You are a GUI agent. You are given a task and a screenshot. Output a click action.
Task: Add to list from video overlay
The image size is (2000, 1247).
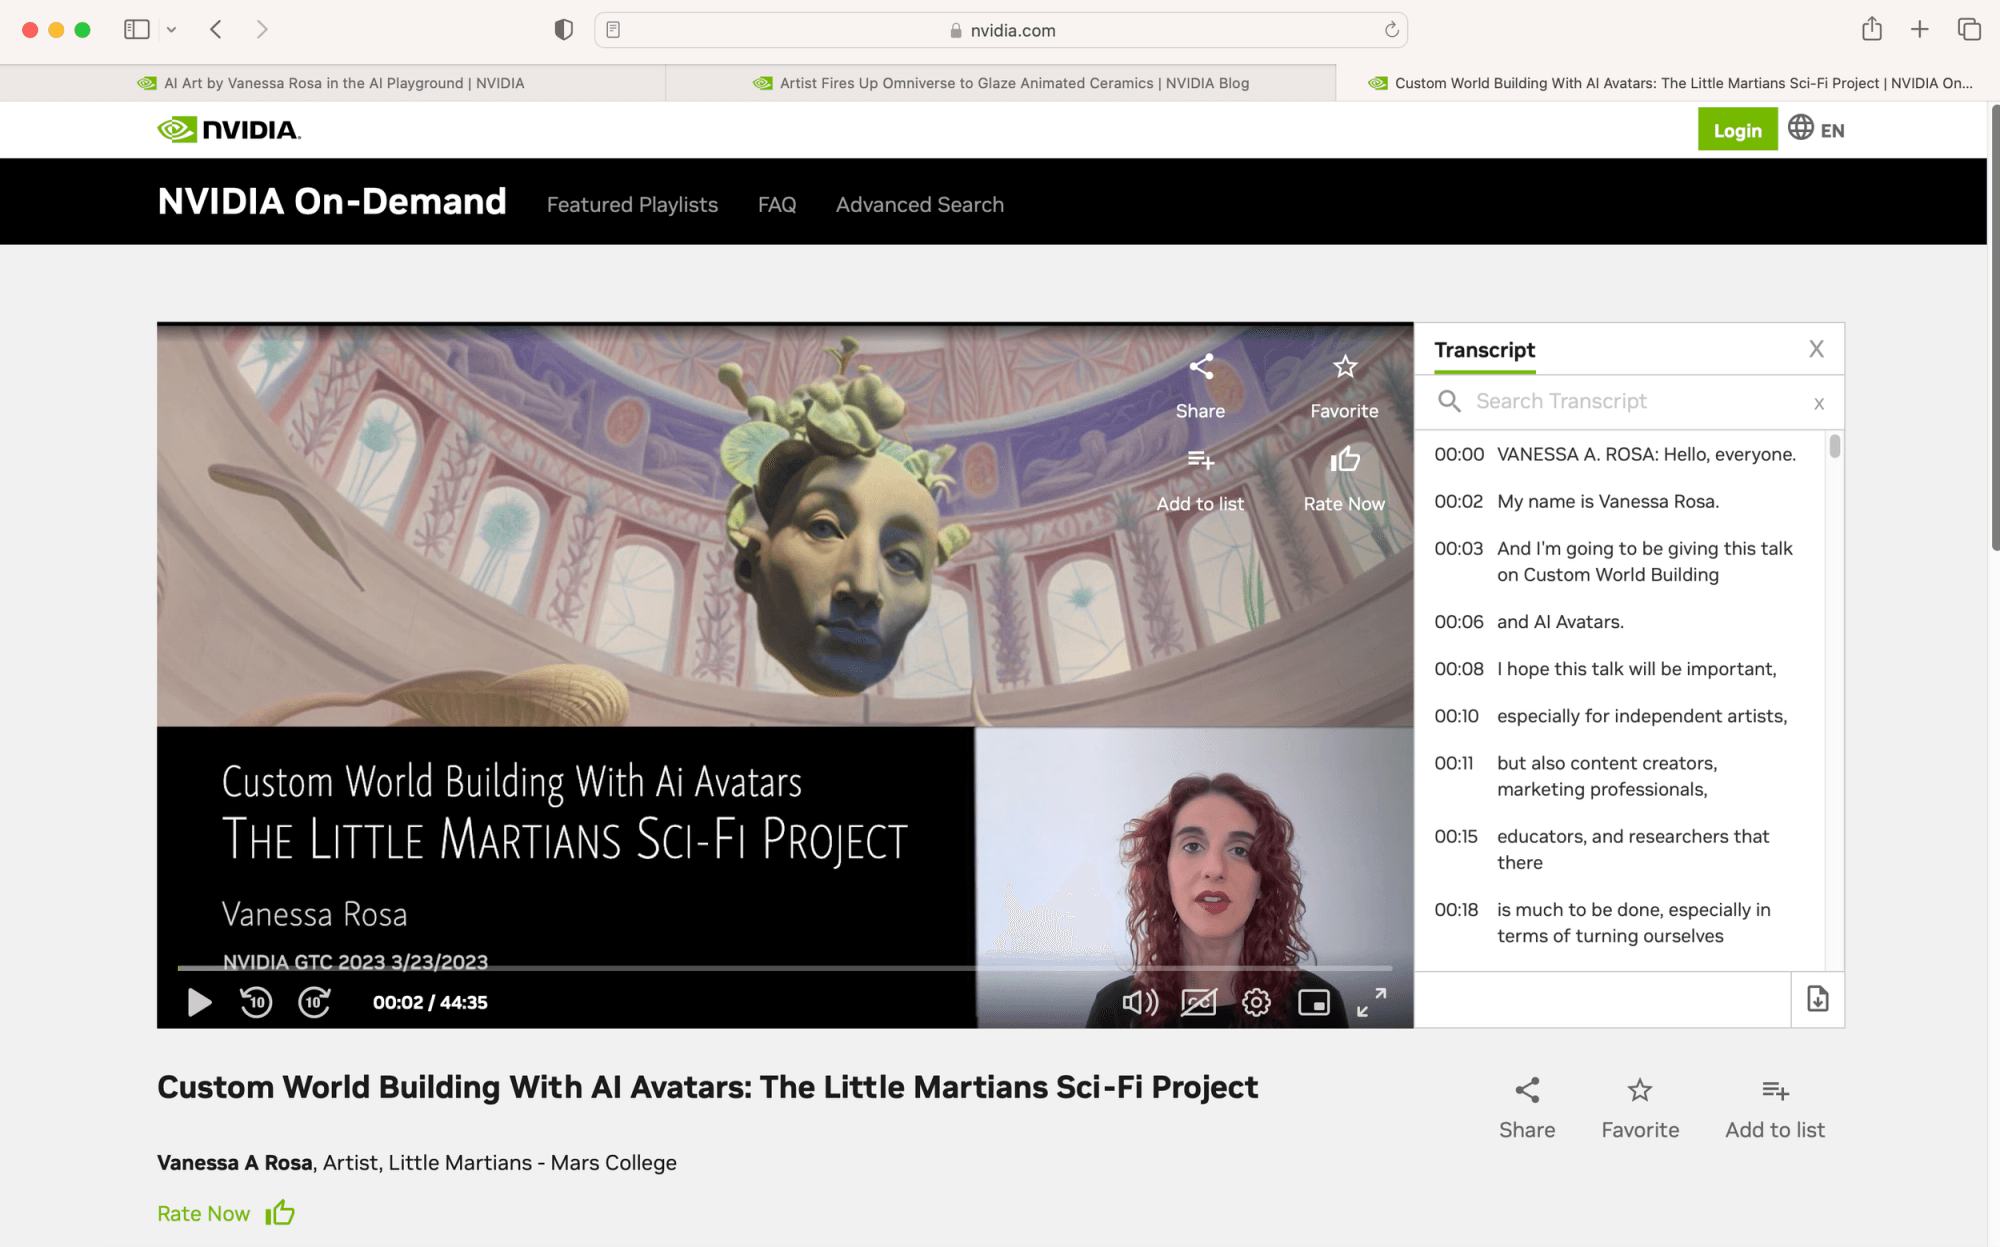click(x=1200, y=480)
